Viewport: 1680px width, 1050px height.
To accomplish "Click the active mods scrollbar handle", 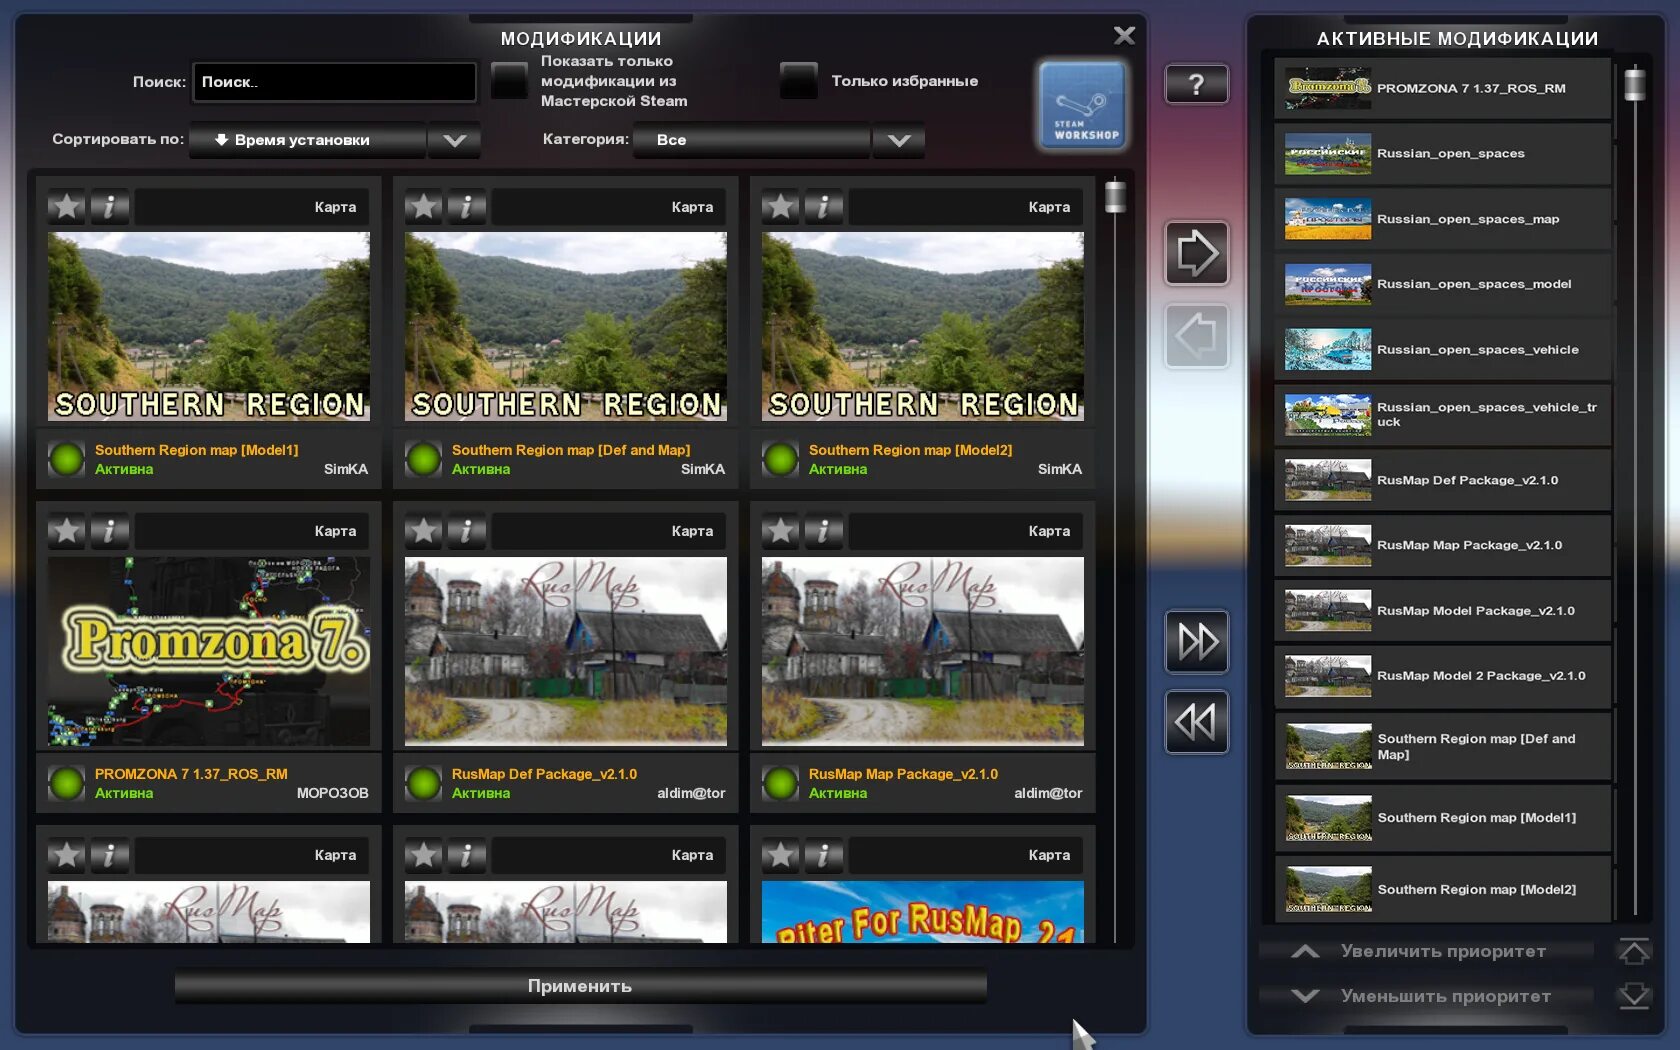I will pyautogui.click(x=1635, y=84).
